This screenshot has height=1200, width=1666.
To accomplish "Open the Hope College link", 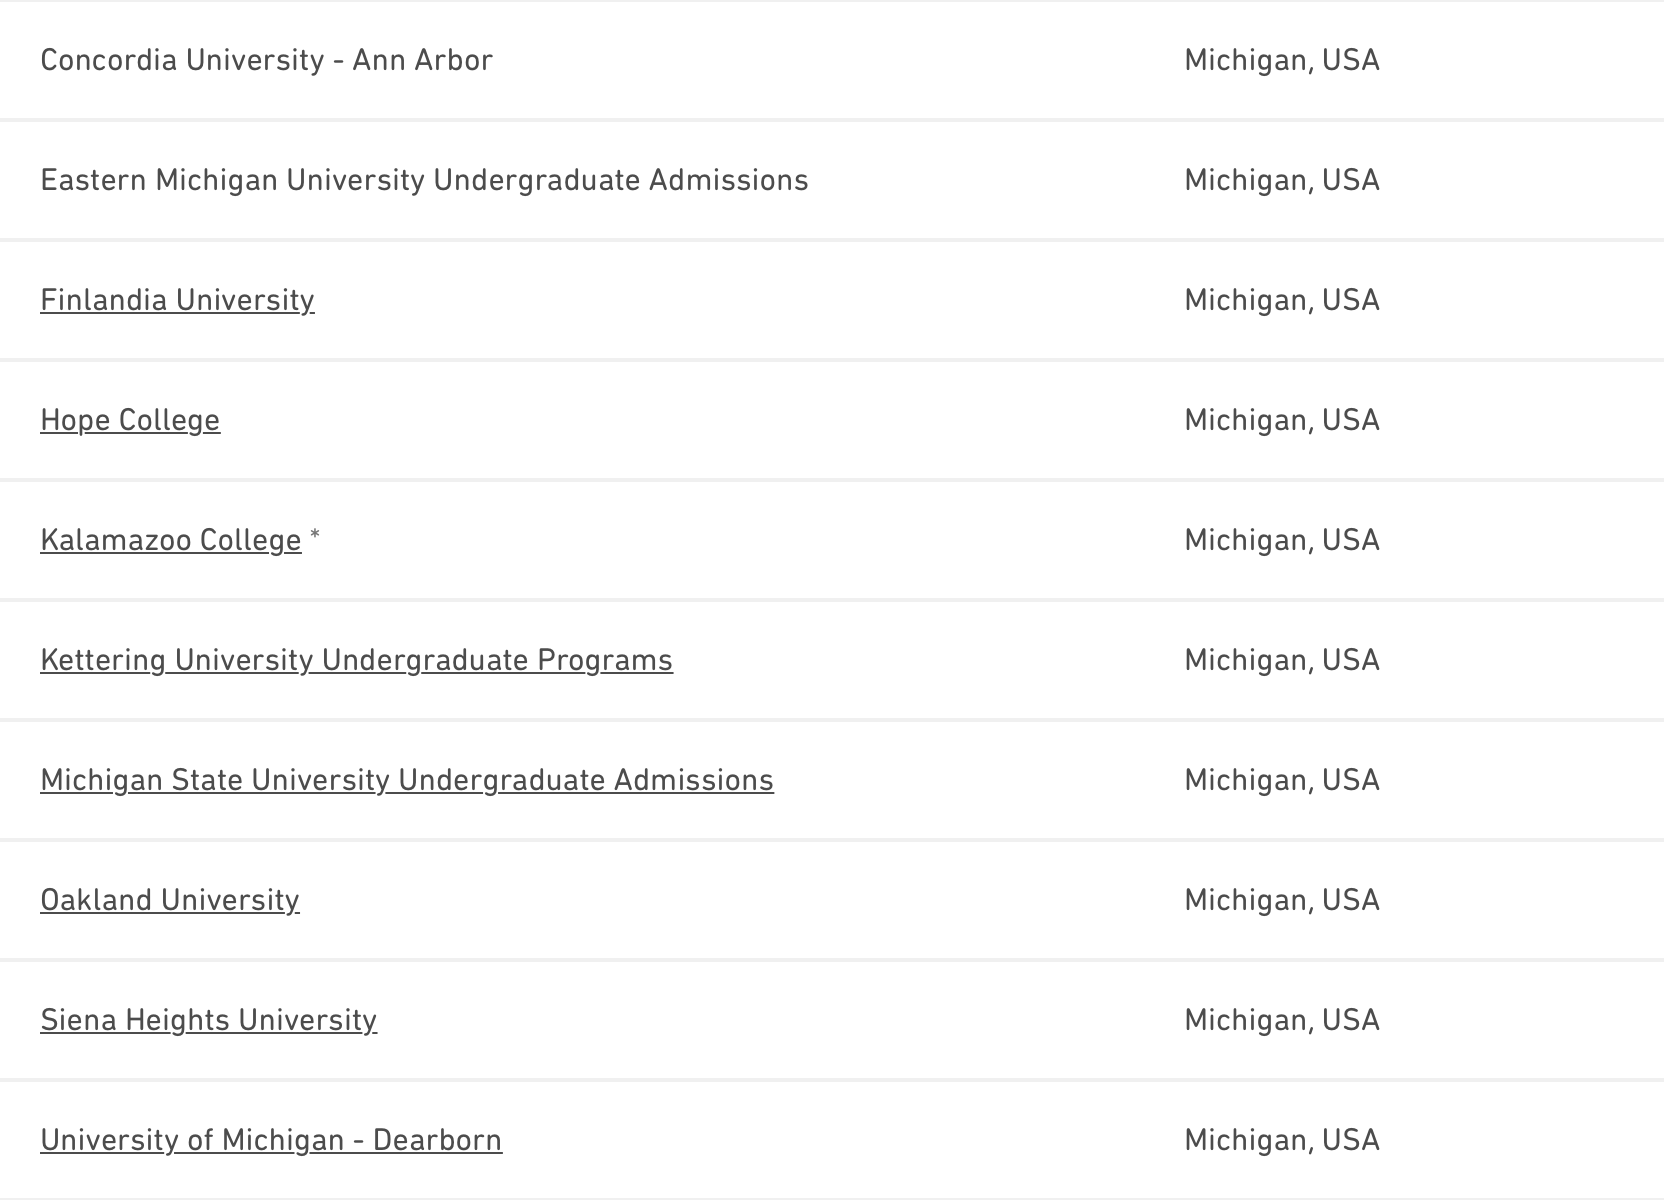I will 130,420.
